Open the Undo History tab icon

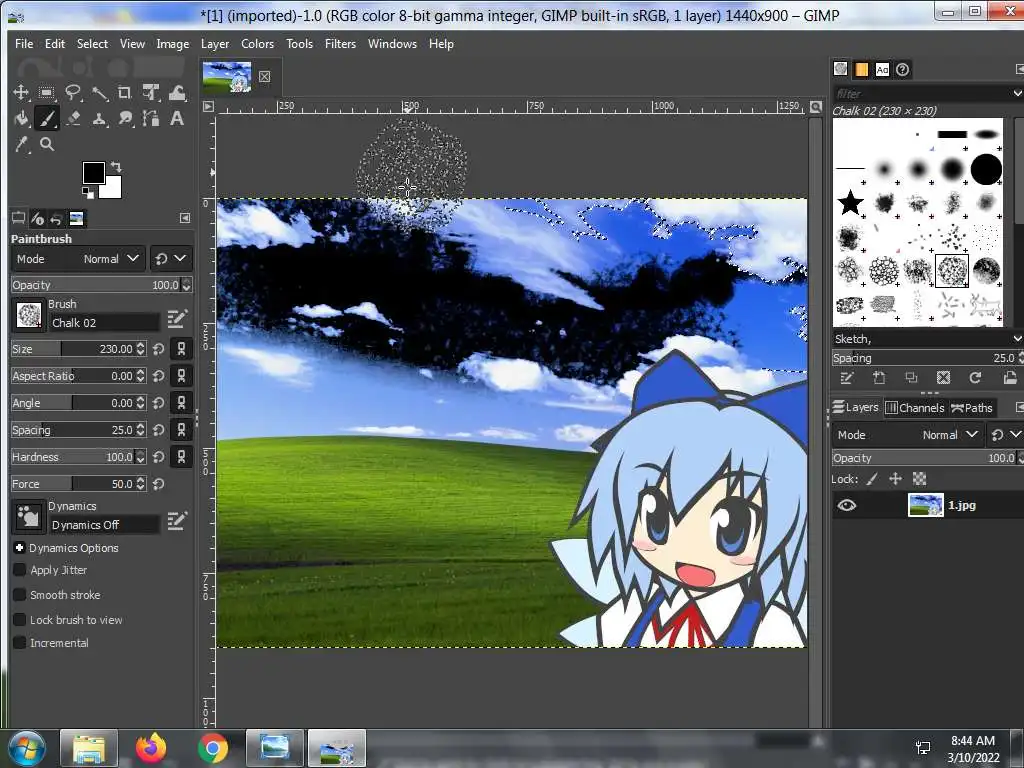tap(56, 219)
